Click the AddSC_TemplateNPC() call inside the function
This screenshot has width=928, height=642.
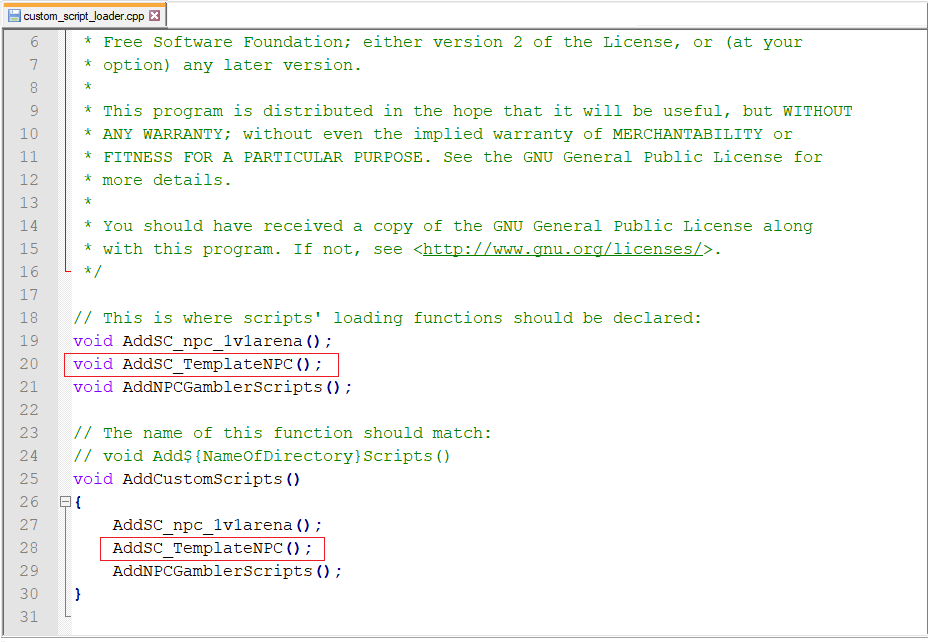(x=212, y=549)
